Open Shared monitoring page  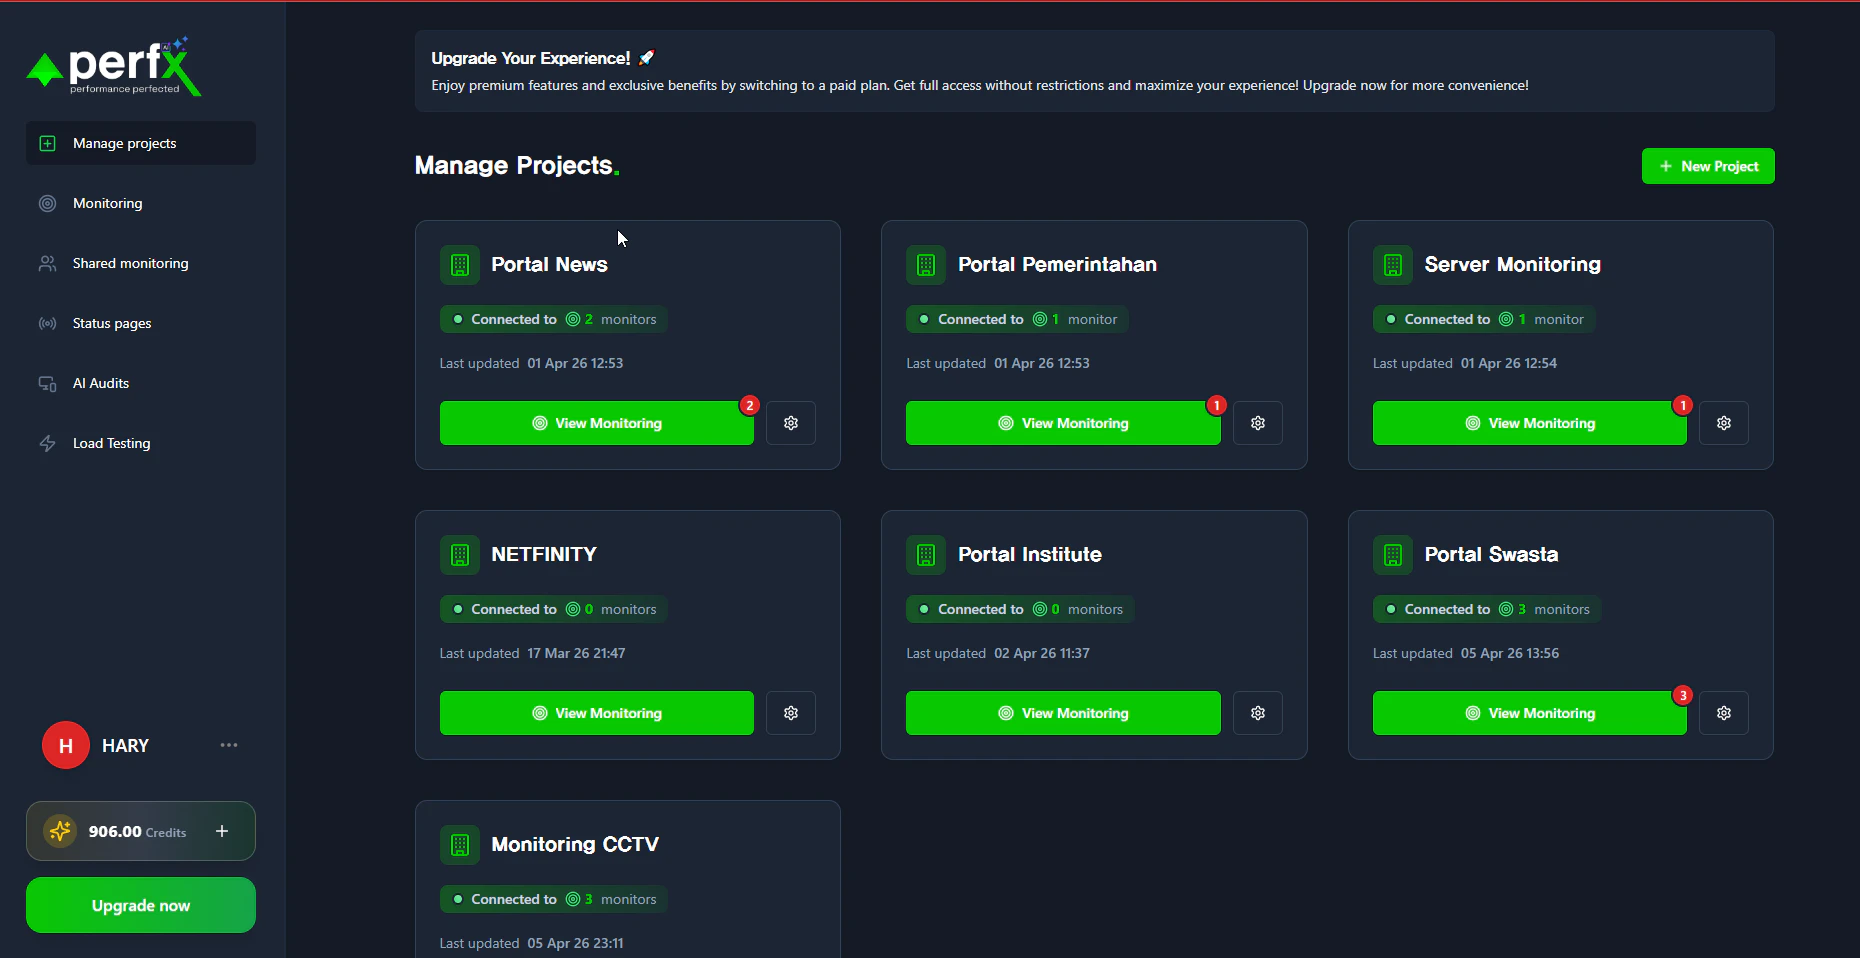point(141,263)
